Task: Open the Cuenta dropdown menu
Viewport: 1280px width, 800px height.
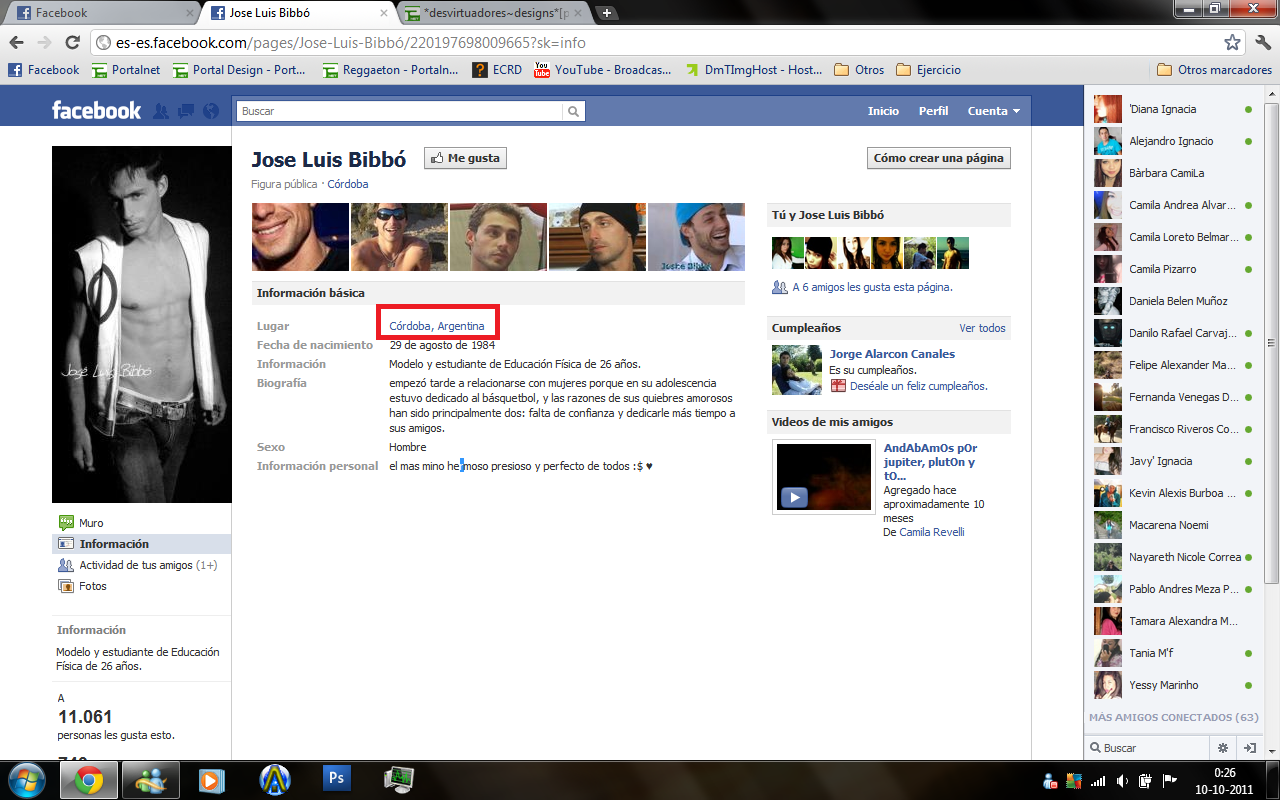Action: click(x=993, y=111)
